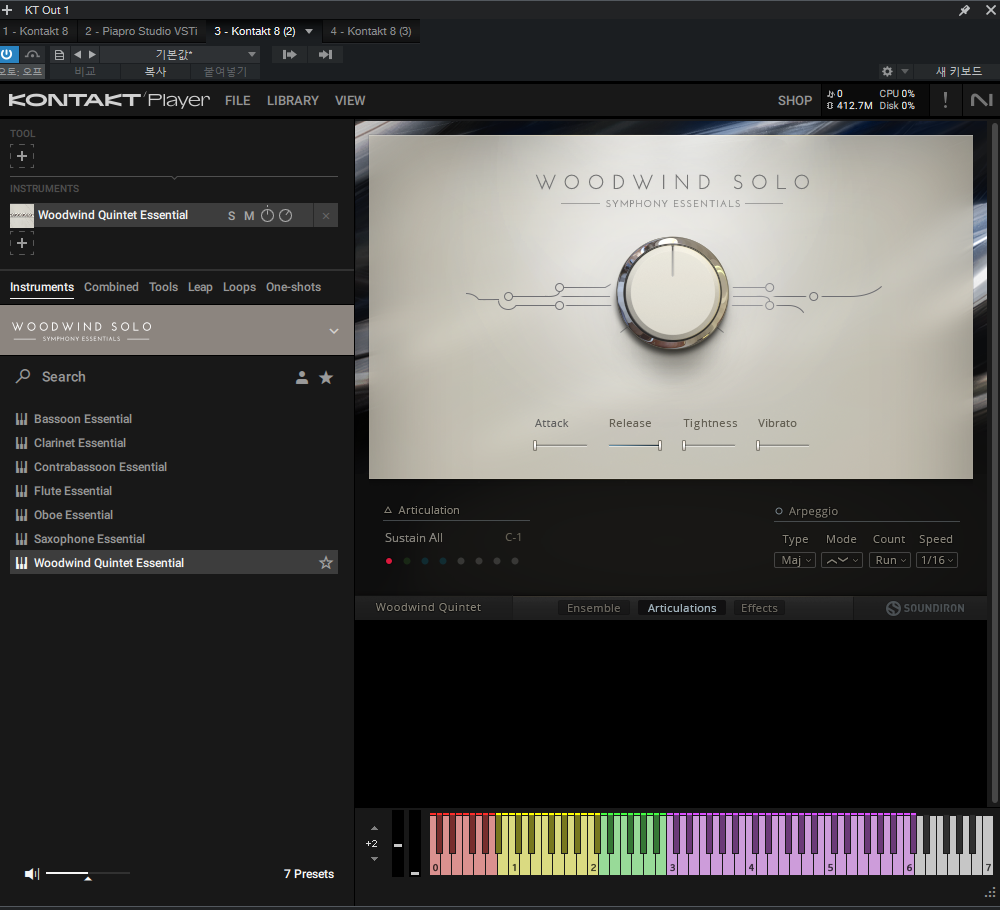
Task: Select Flute Essential preset
Action: tap(173, 491)
